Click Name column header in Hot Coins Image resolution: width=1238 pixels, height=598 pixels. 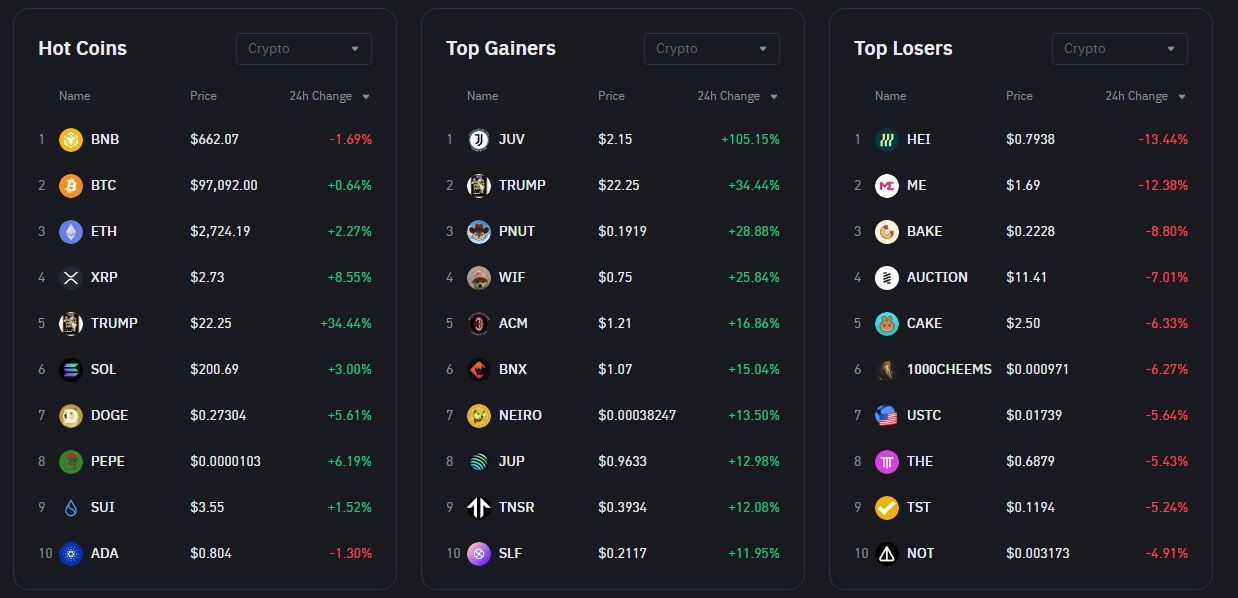(74, 96)
